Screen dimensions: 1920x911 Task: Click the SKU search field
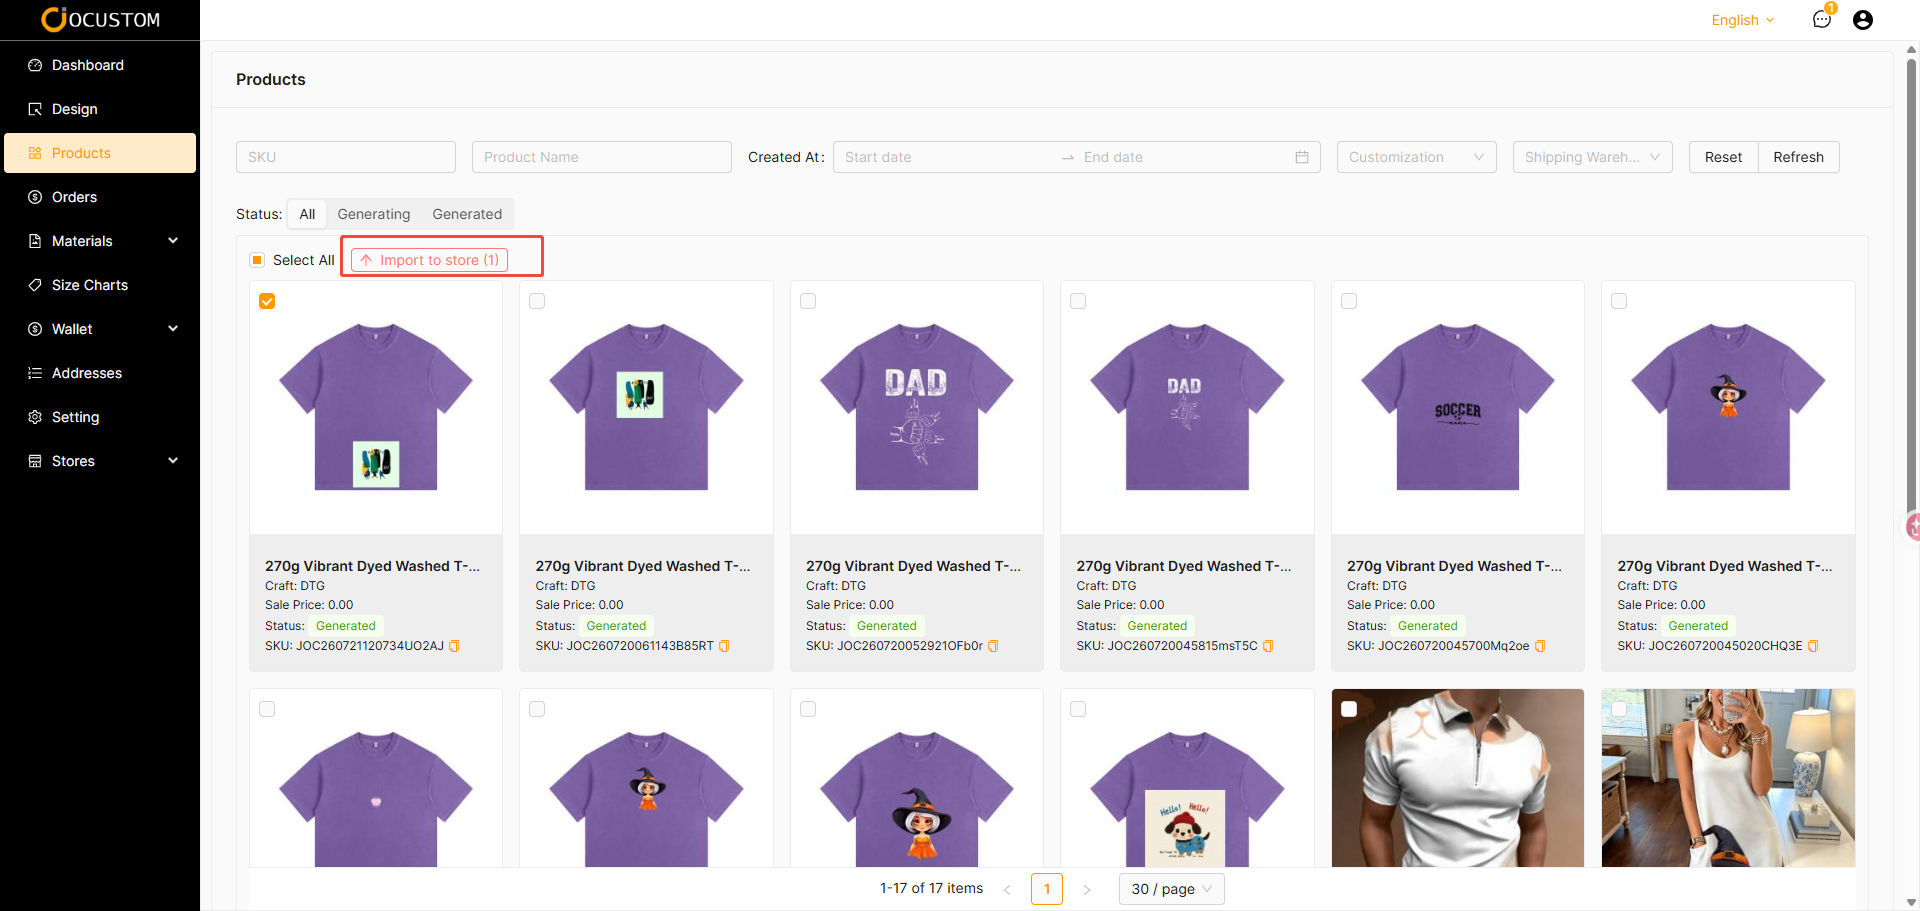coord(346,157)
